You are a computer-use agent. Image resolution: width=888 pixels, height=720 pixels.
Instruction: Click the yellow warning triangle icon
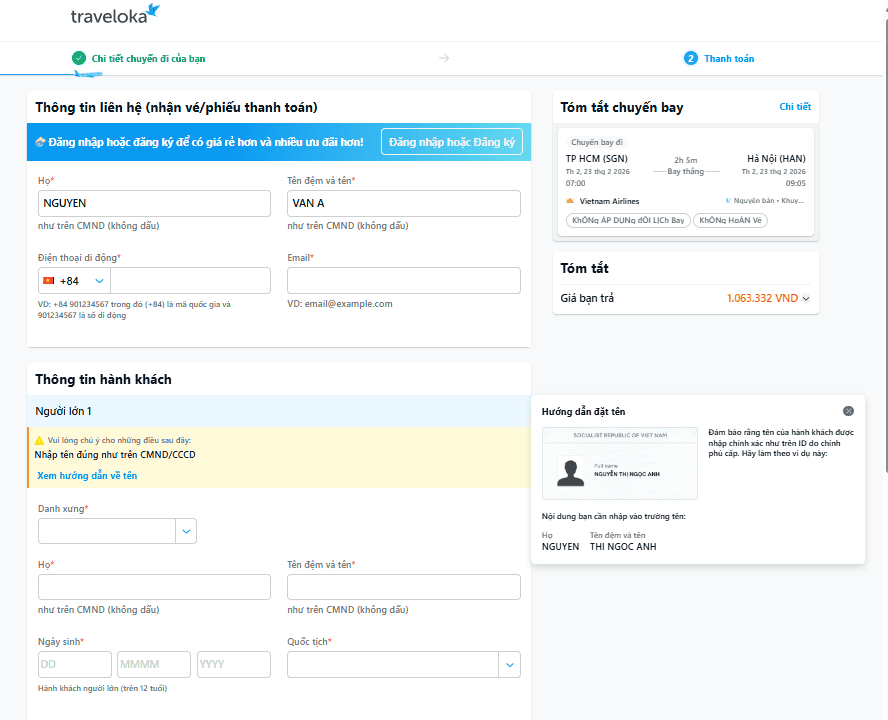click(x=39, y=440)
